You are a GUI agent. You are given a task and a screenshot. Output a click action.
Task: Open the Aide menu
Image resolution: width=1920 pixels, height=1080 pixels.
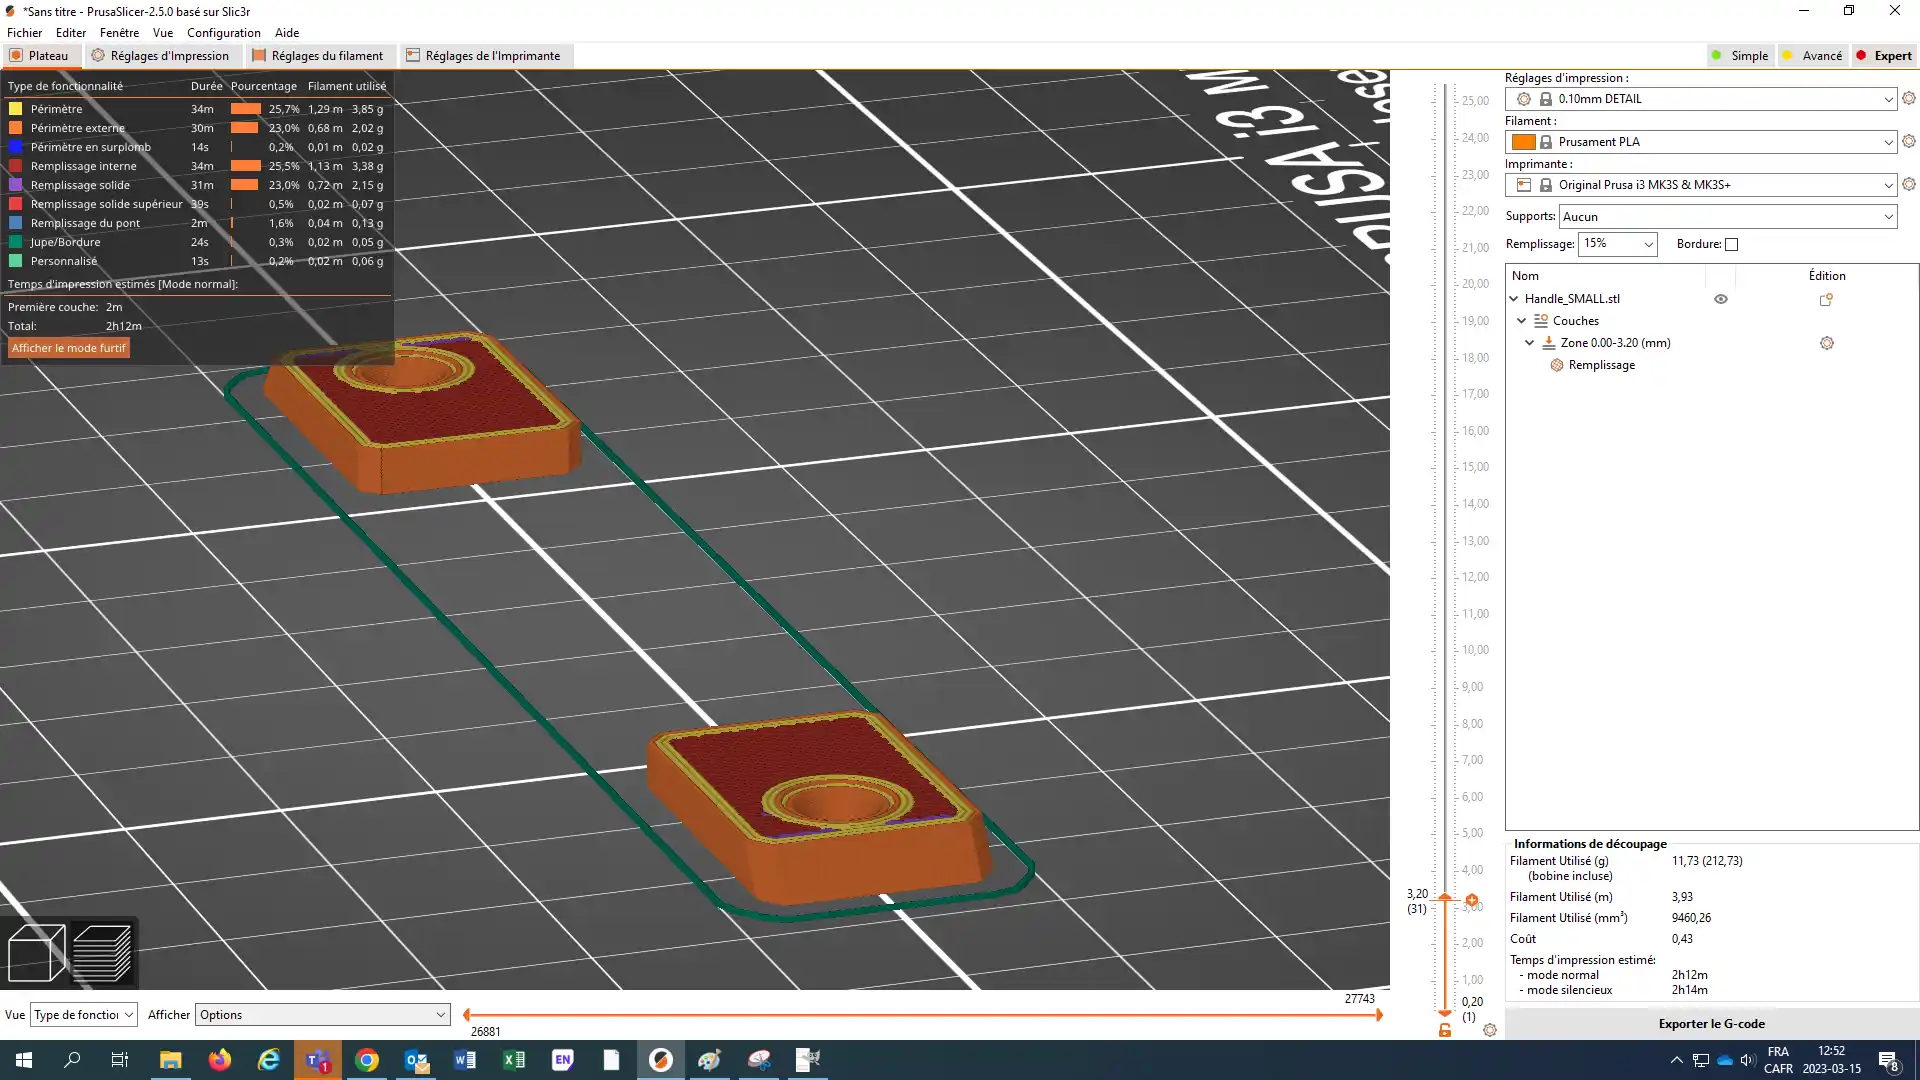click(287, 33)
